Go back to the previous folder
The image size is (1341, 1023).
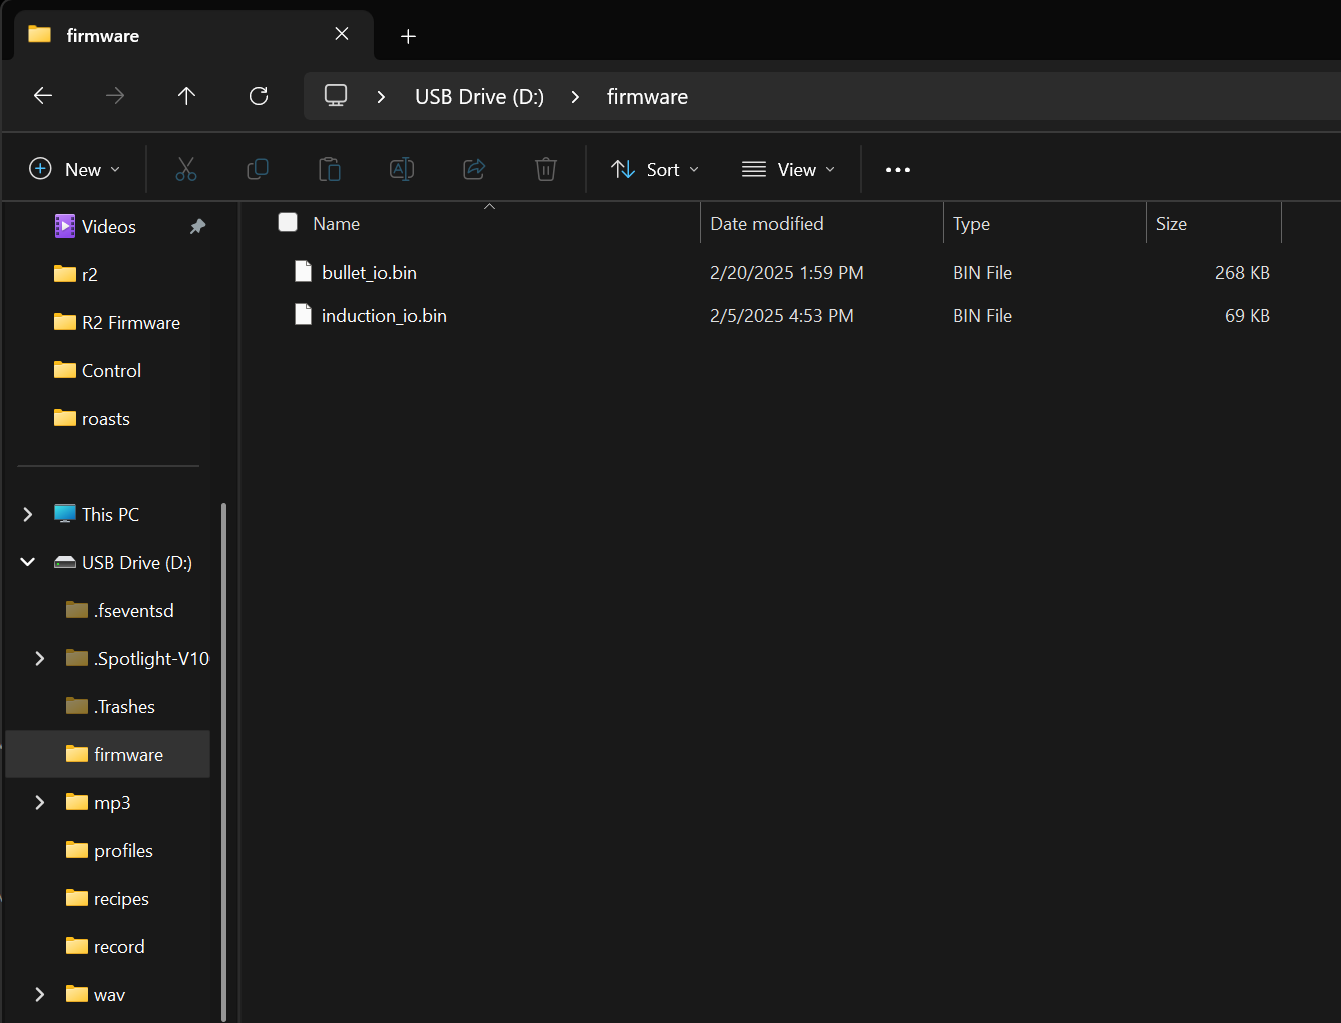[x=43, y=96]
